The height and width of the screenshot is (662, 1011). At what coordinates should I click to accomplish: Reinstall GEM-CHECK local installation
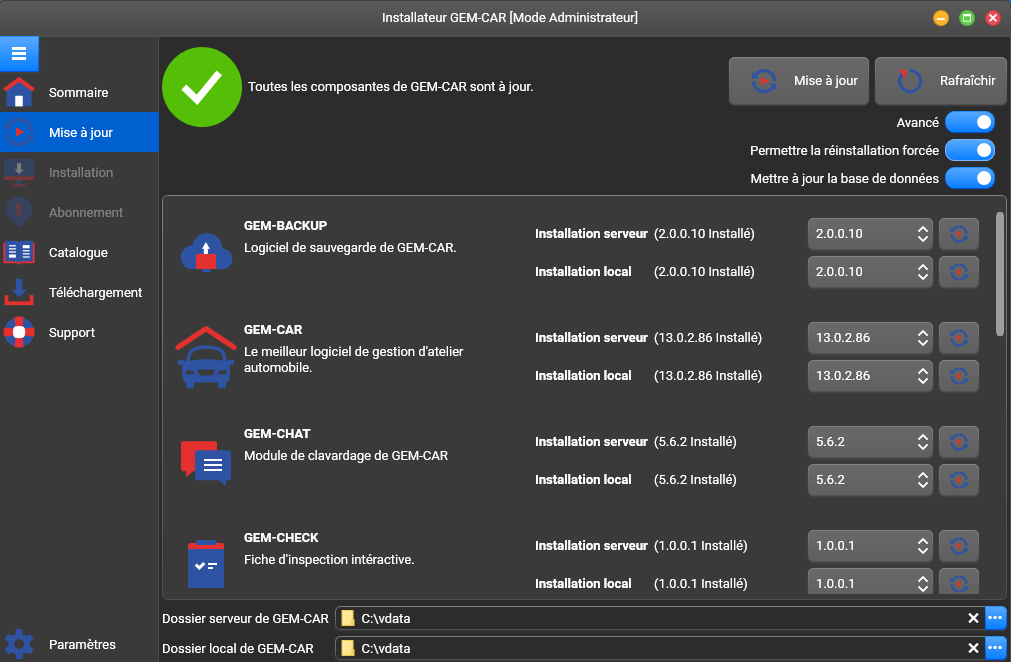[x=959, y=581]
